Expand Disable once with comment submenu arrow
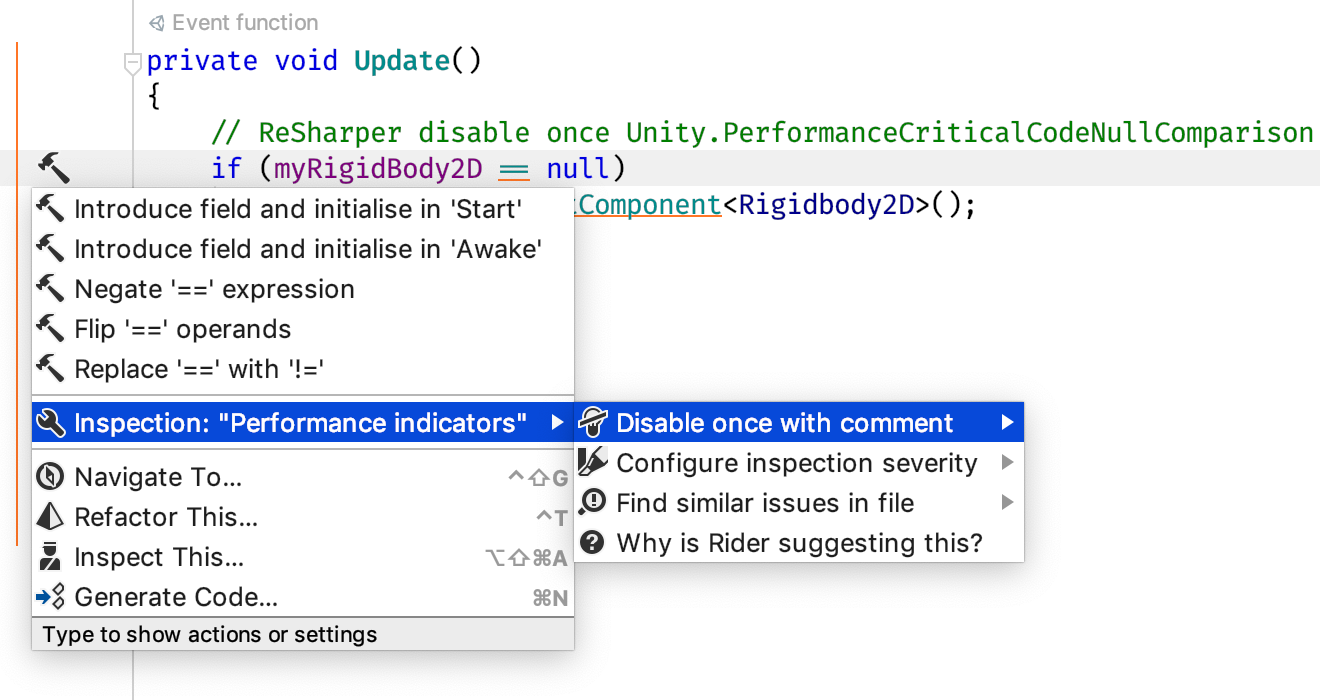1320x700 pixels. [x=1007, y=423]
